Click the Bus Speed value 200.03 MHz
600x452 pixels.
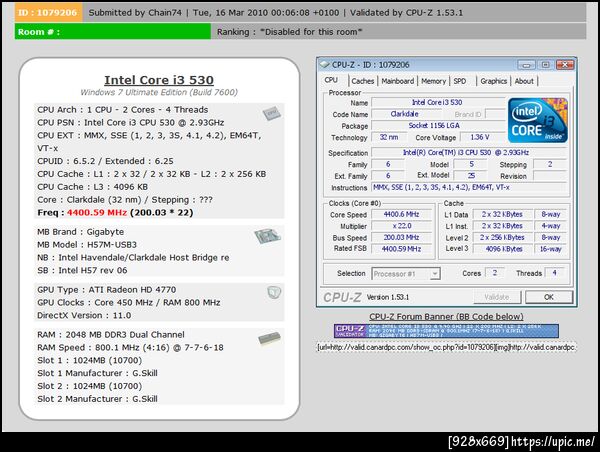point(401,237)
